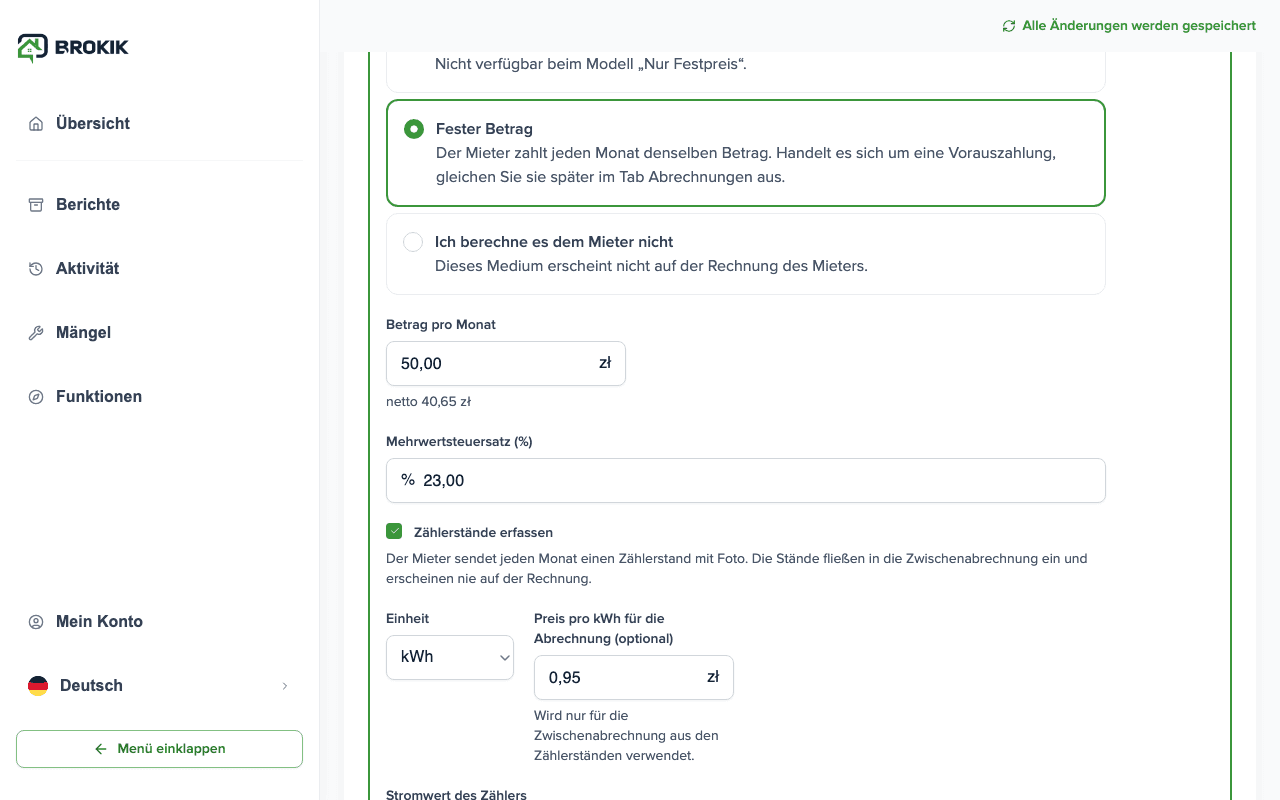Click the 'Betrag pro Monat' label
The height and width of the screenshot is (800, 1280).
441,325
